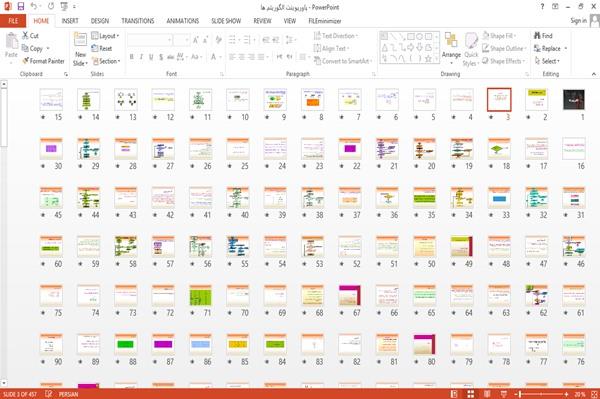This screenshot has height=399, width=600.
Task: Start Slide Show icon in status bar
Action: [504, 394]
